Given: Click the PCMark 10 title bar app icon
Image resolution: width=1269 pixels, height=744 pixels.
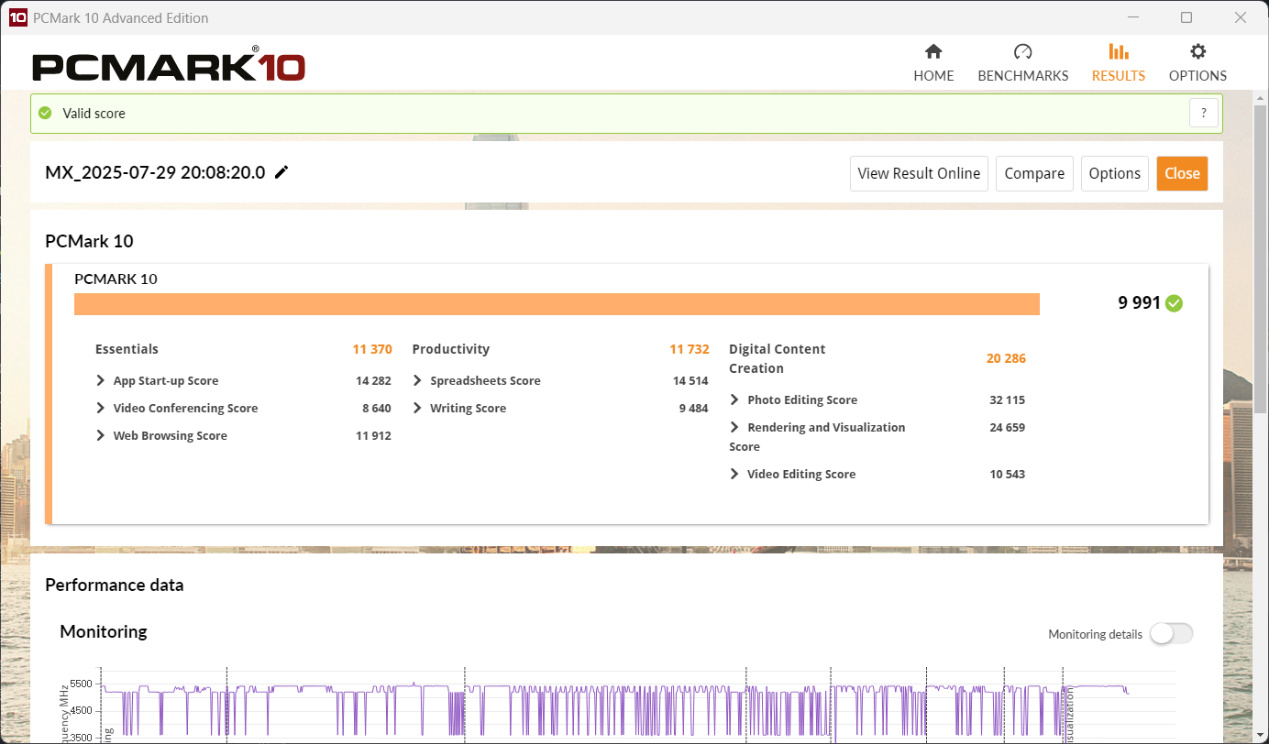Looking at the screenshot, I should point(17,17).
